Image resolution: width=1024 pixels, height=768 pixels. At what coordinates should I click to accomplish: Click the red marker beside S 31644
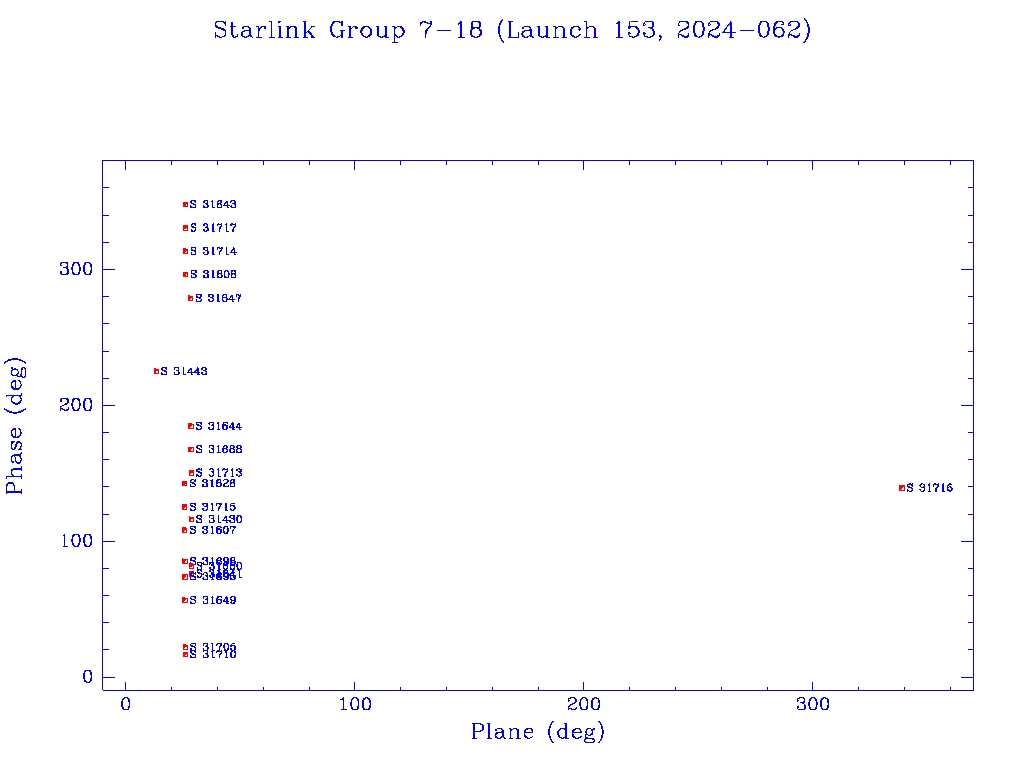pyautogui.click(x=191, y=426)
